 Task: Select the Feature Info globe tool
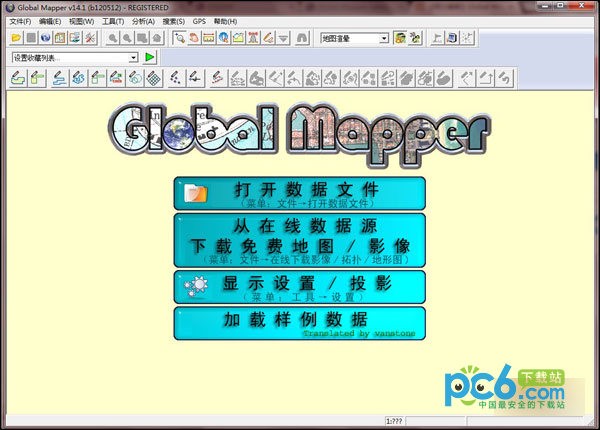[224, 38]
